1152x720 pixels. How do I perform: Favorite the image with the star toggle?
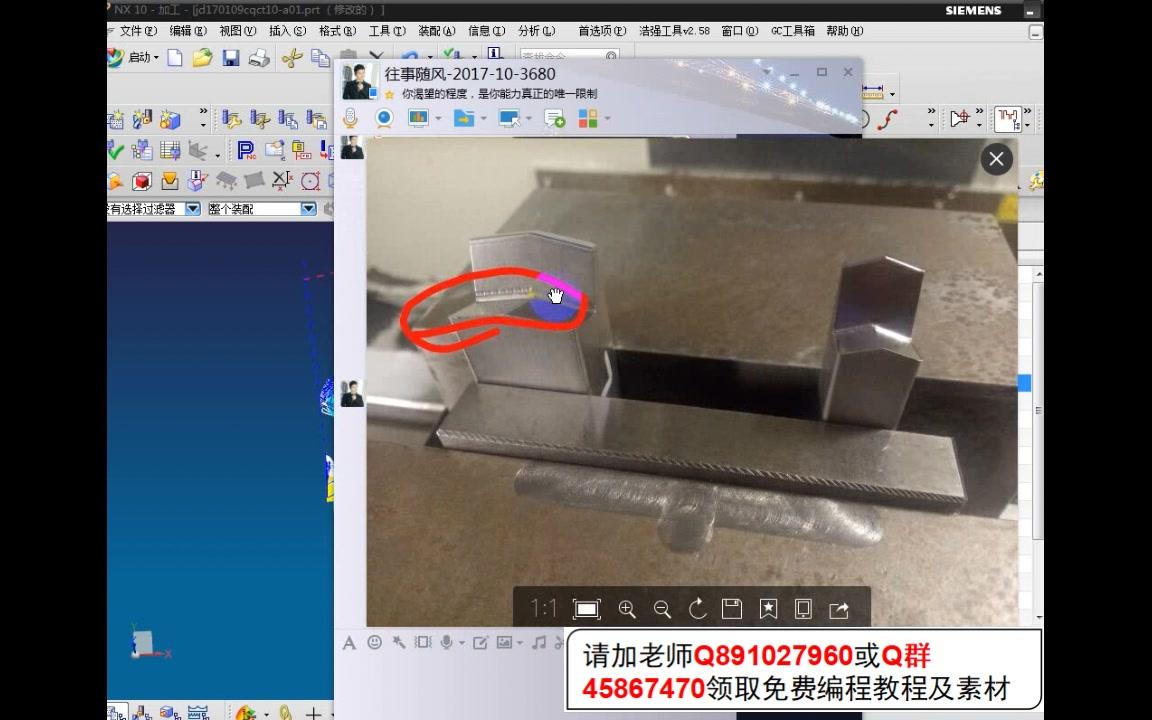(x=768, y=609)
